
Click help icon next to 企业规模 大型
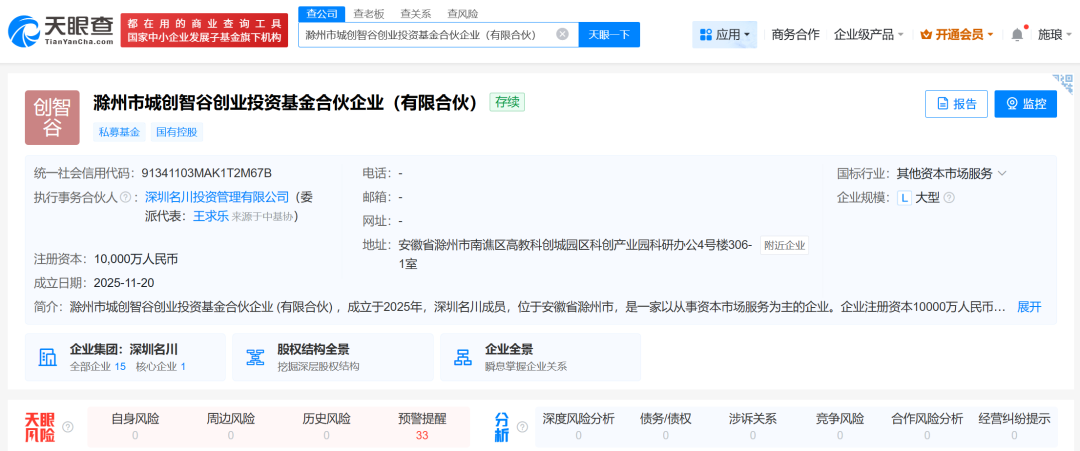[x=949, y=198]
